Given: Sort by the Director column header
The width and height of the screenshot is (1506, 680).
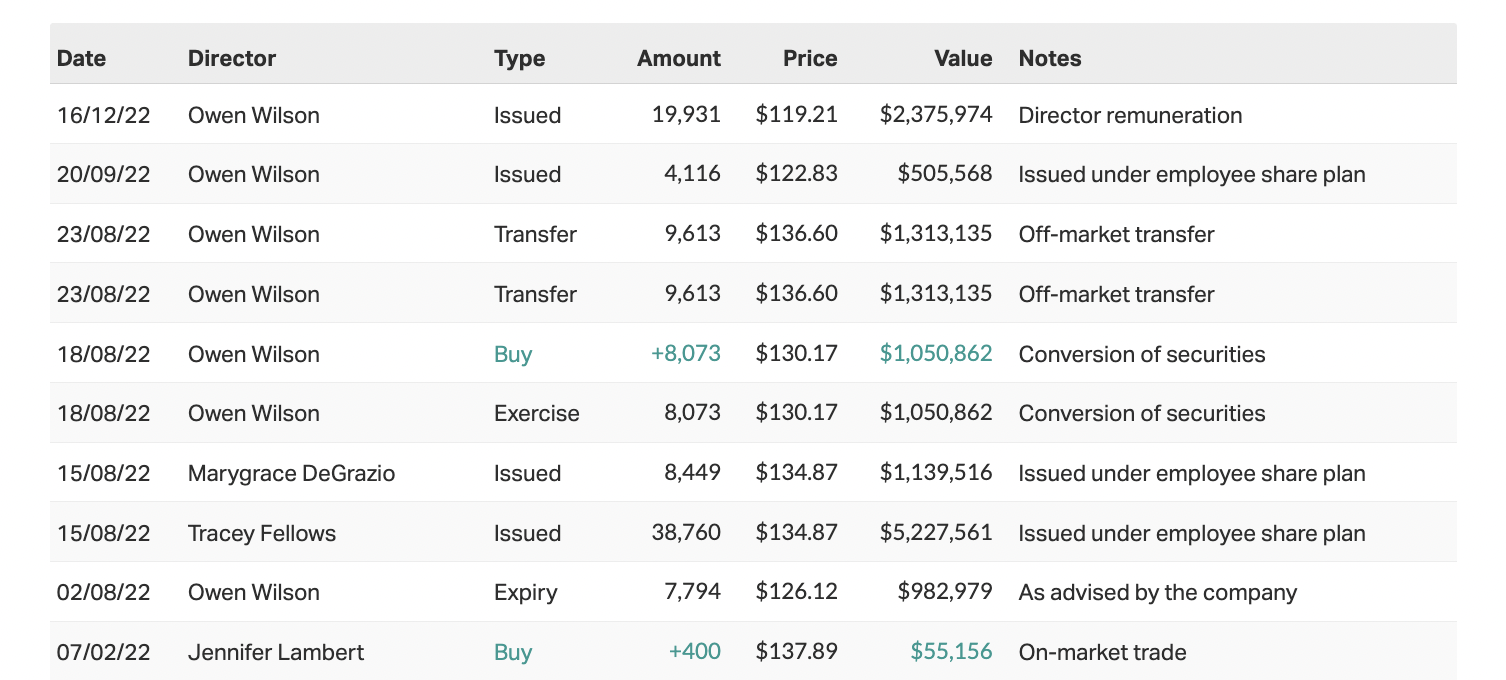Looking at the screenshot, I should tap(231, 58).
